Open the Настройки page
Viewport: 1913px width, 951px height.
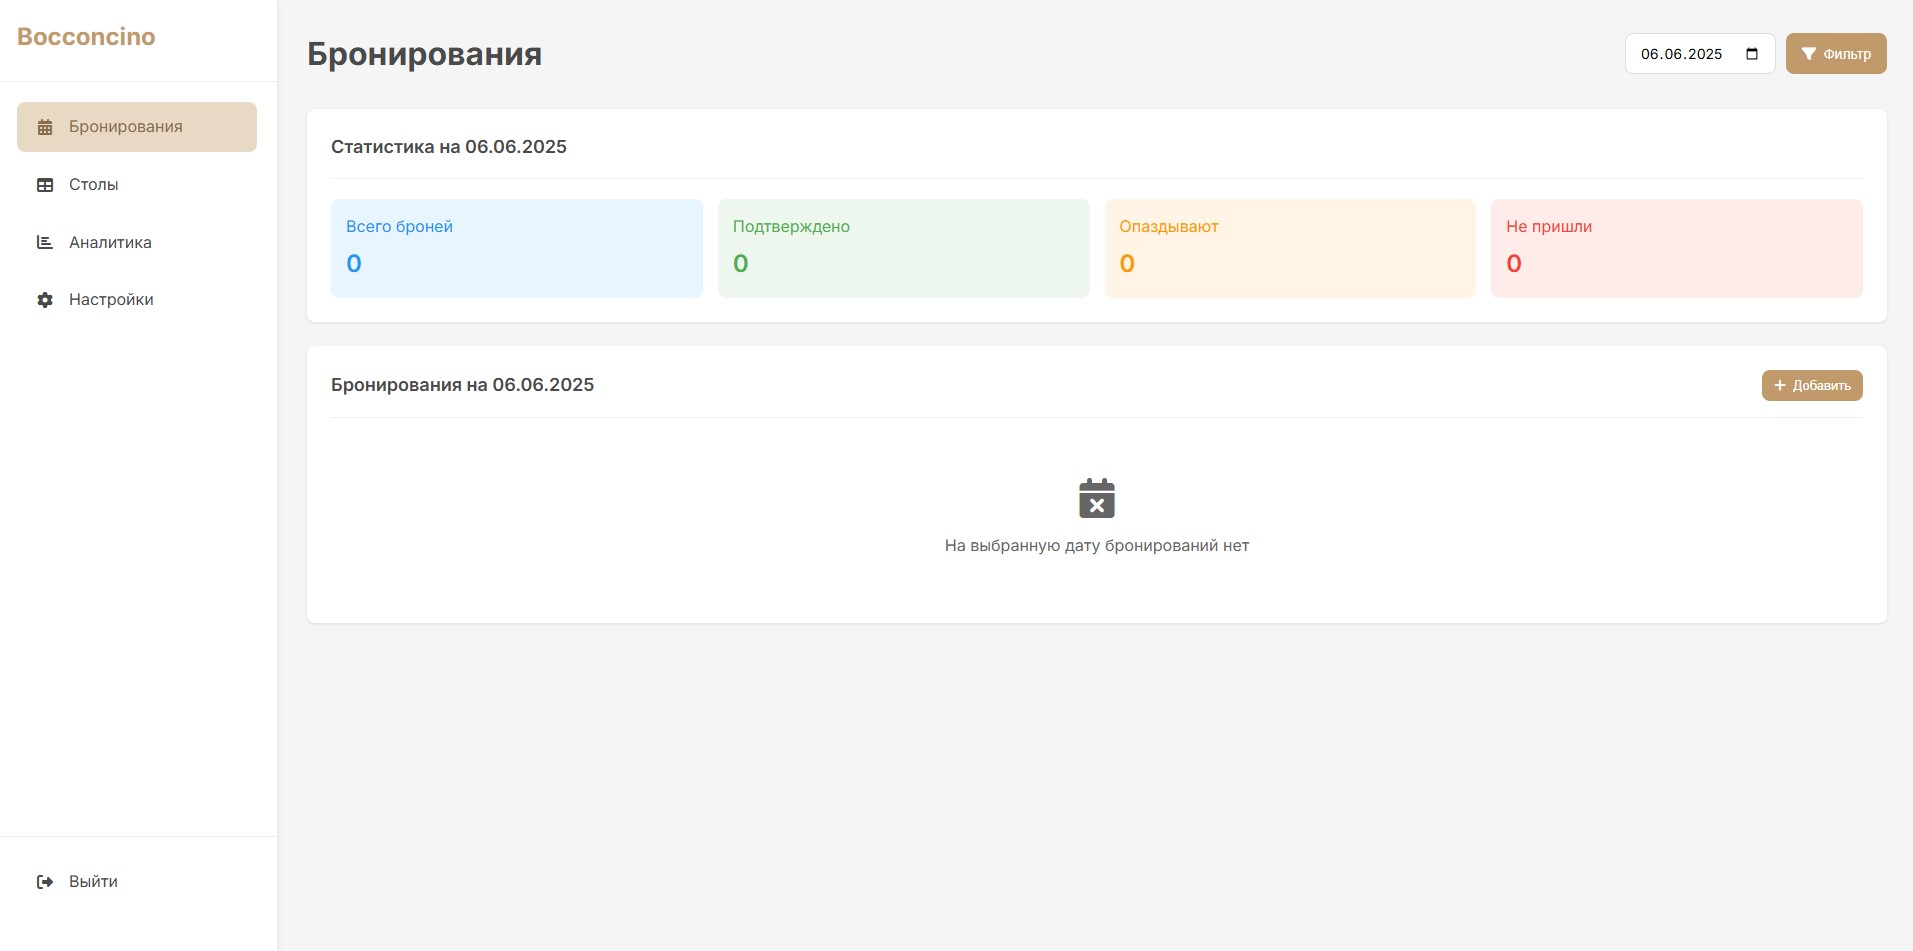pyautogui.click(x=137, y=300)
